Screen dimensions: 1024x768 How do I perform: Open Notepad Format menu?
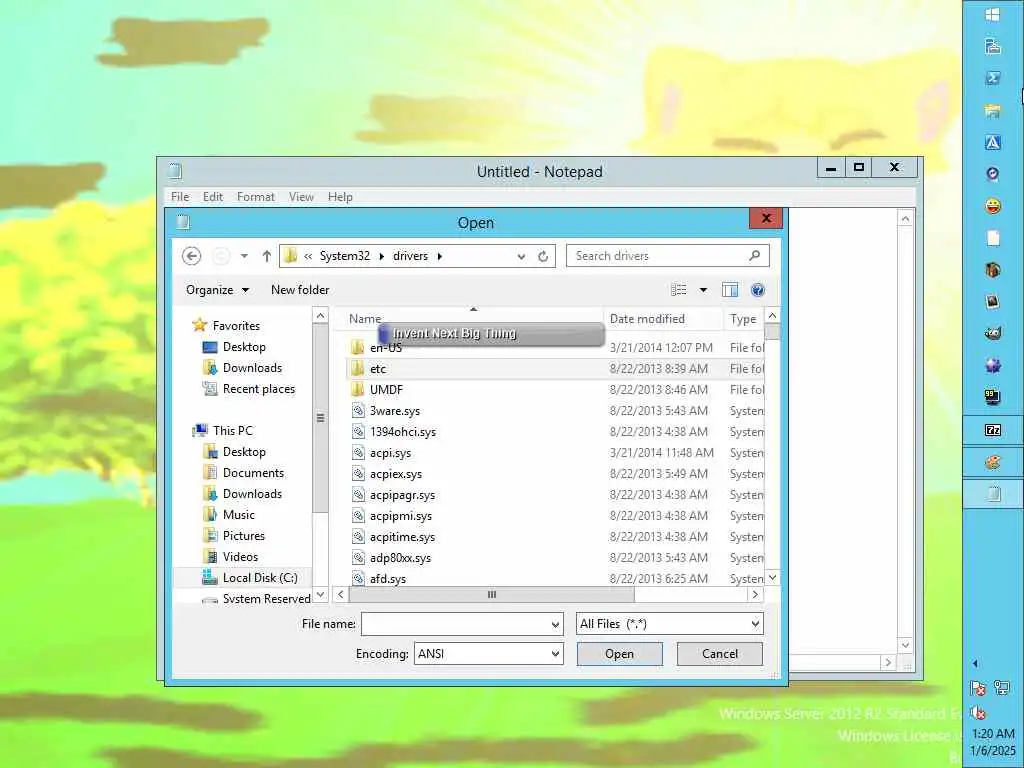tap(255, 197)
